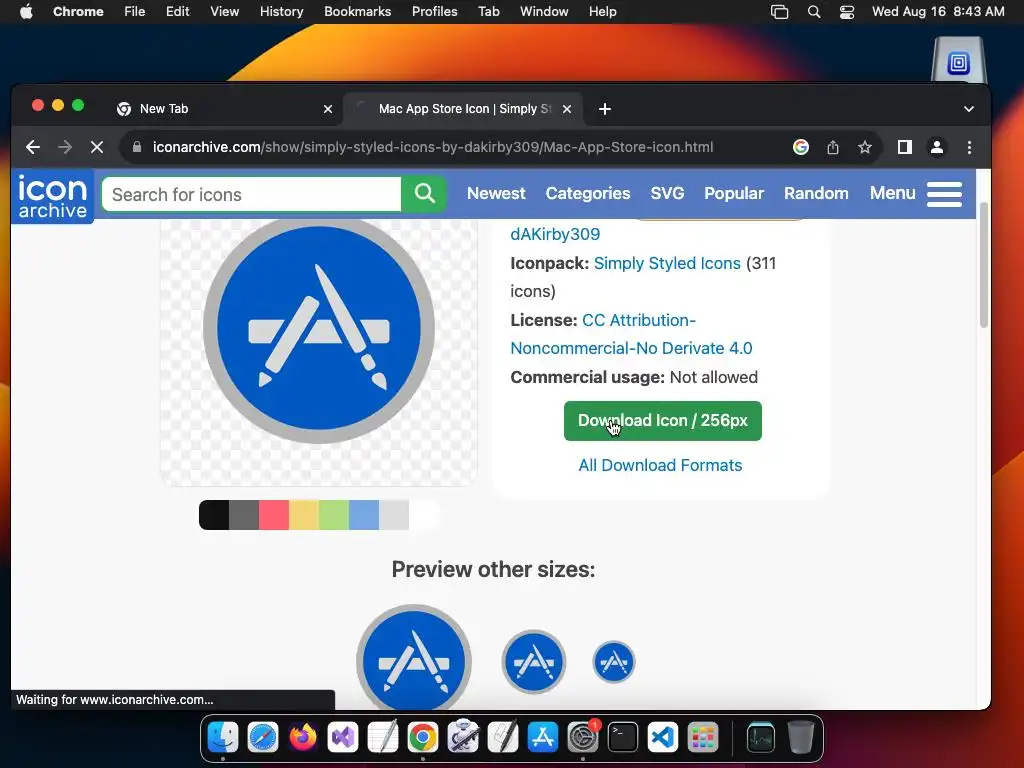1024x768 pixels.
Task: Expand the tab search chevron
Action: click(x=969, y=109)
